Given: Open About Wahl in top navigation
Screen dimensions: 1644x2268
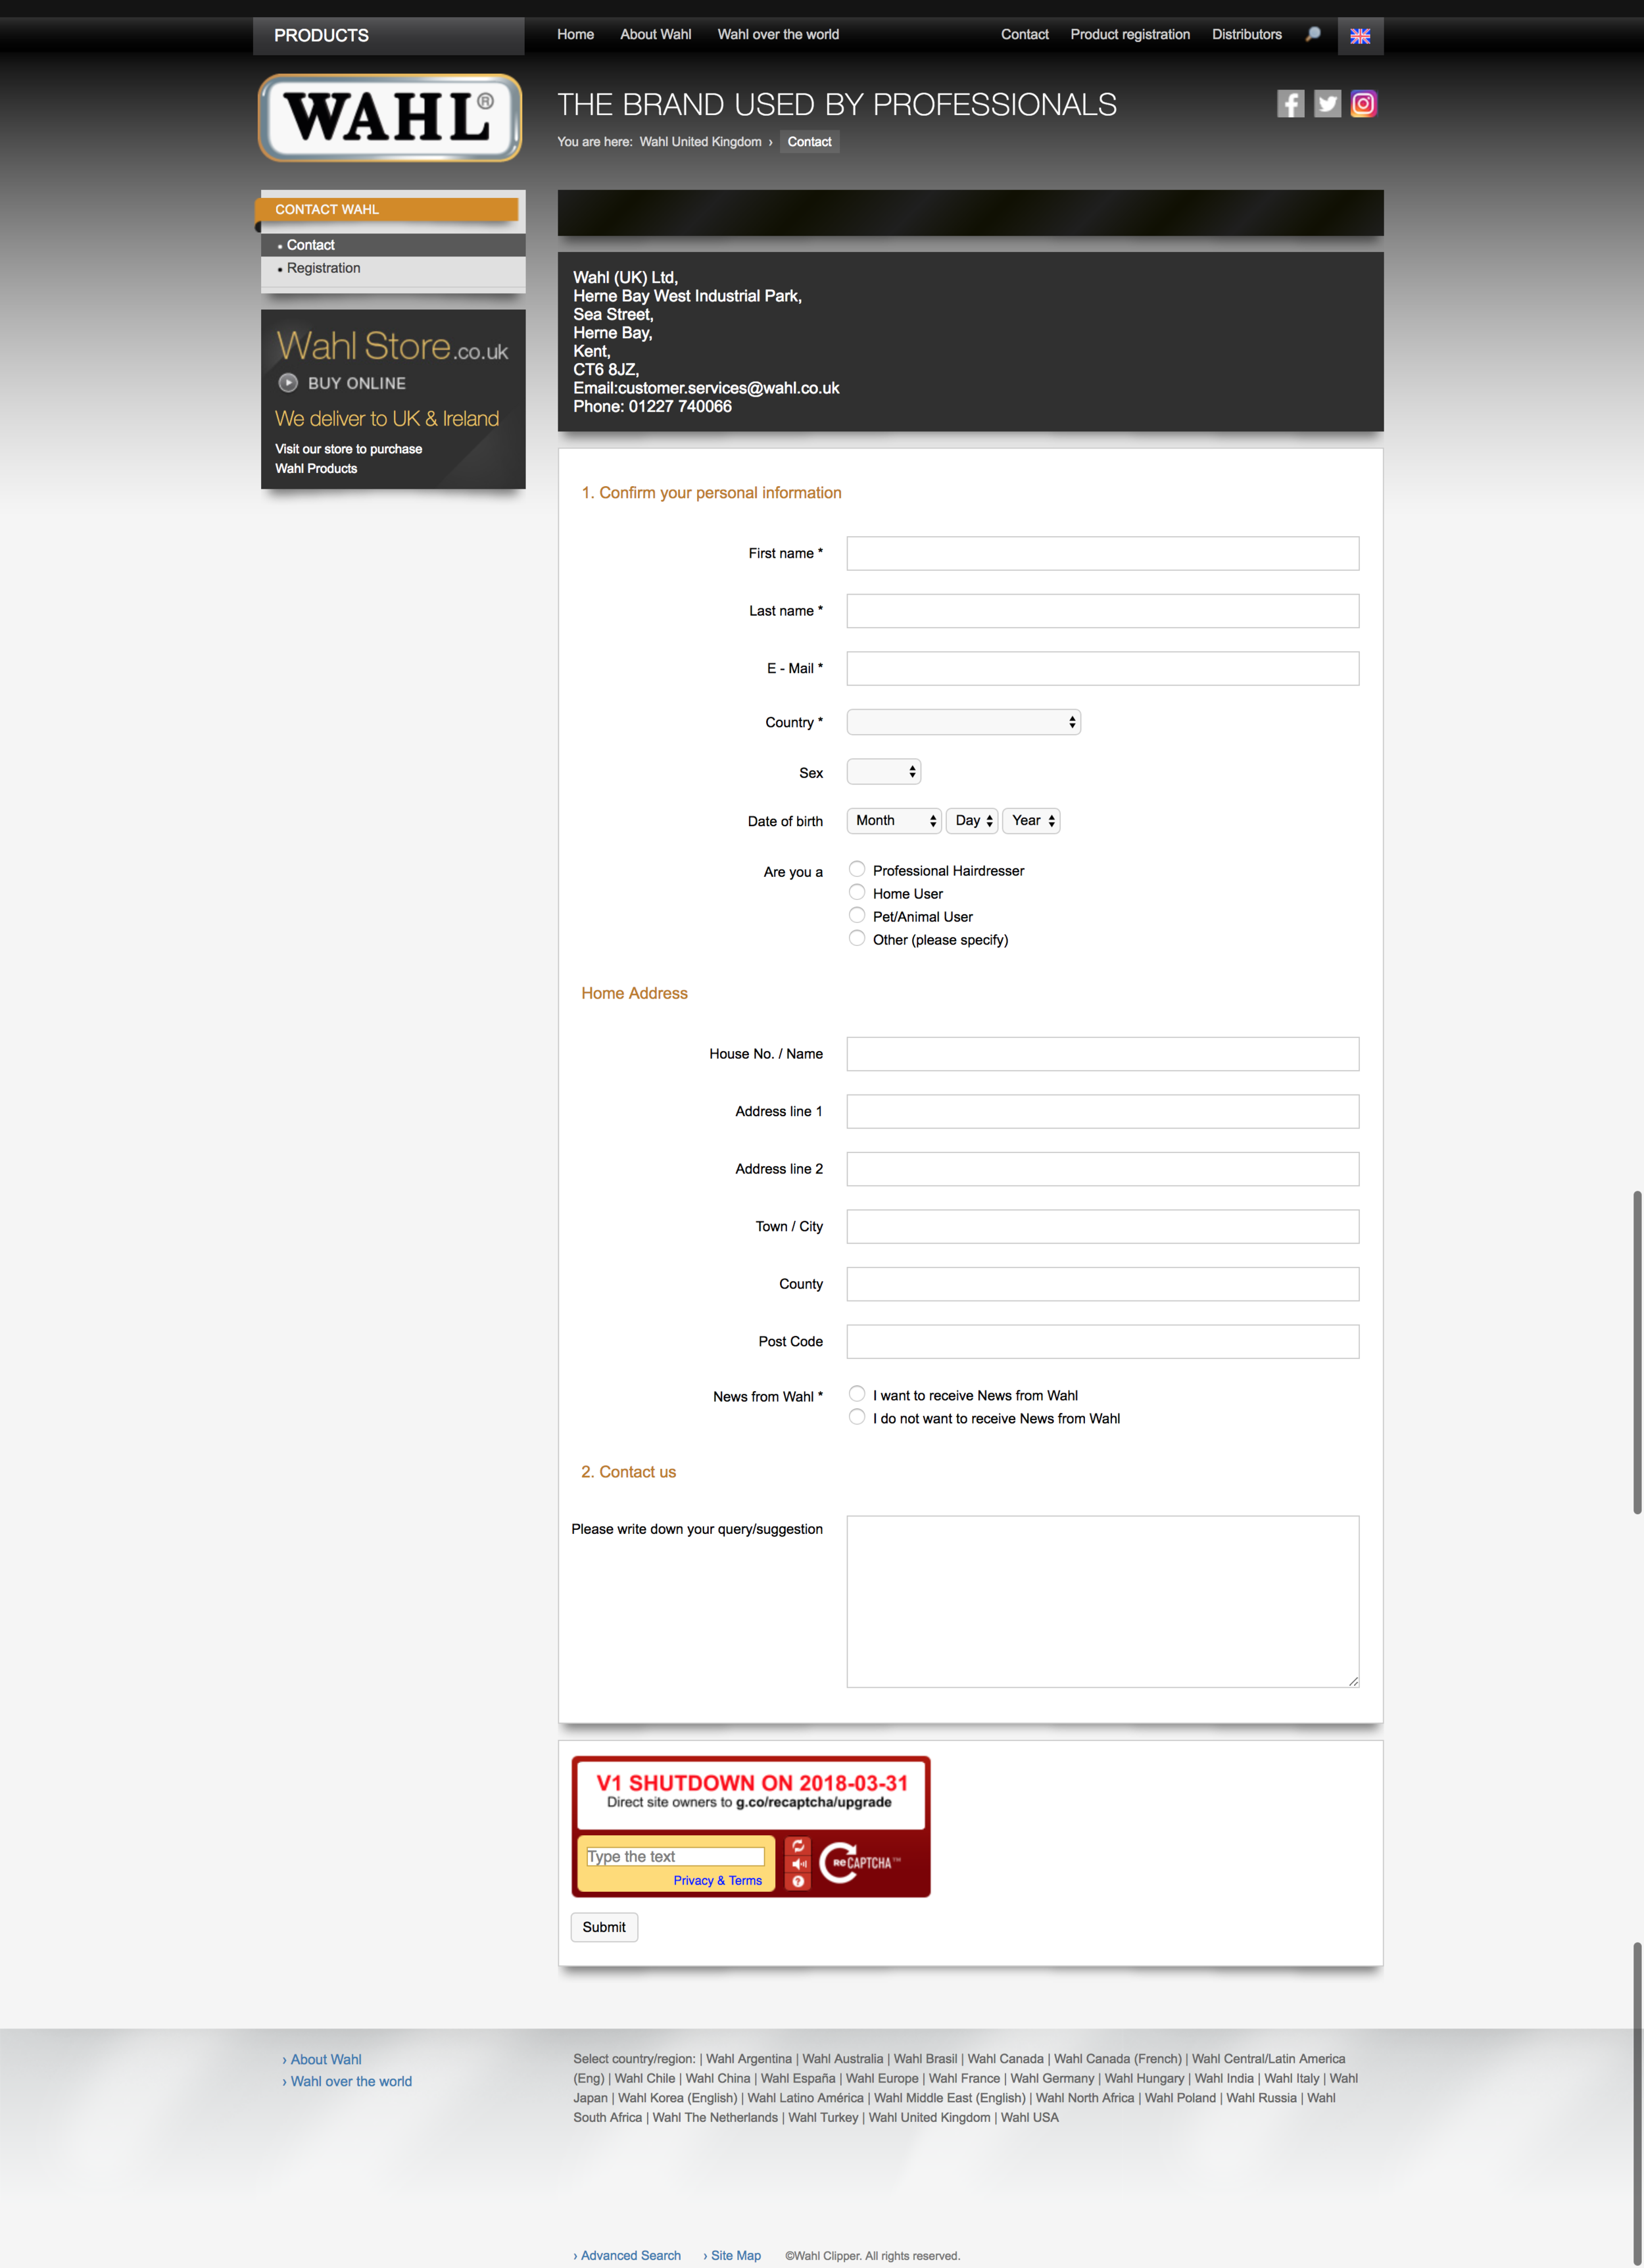Looking at the screenshot, I should [x=655, y=34].
